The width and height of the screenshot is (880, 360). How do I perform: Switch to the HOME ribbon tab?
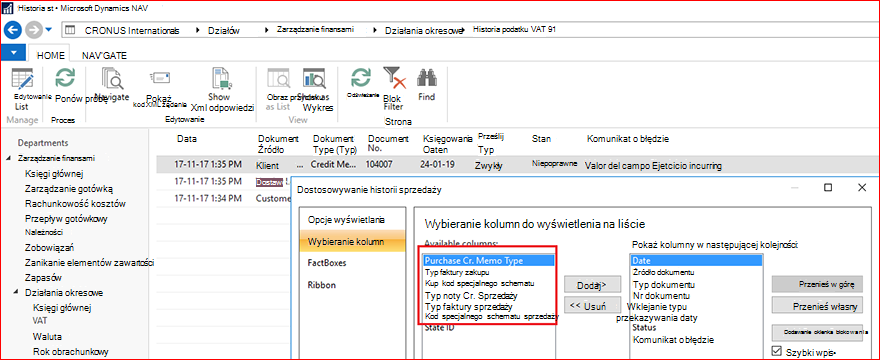[51, 56]
